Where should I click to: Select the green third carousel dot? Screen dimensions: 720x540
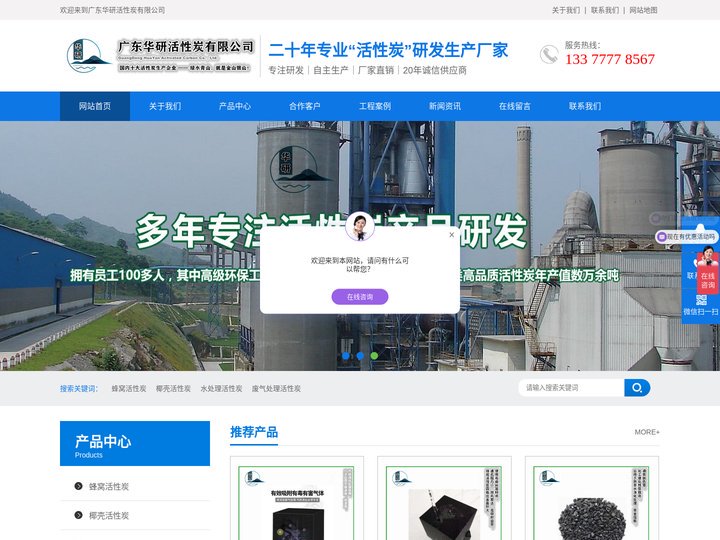coord(374,356)
